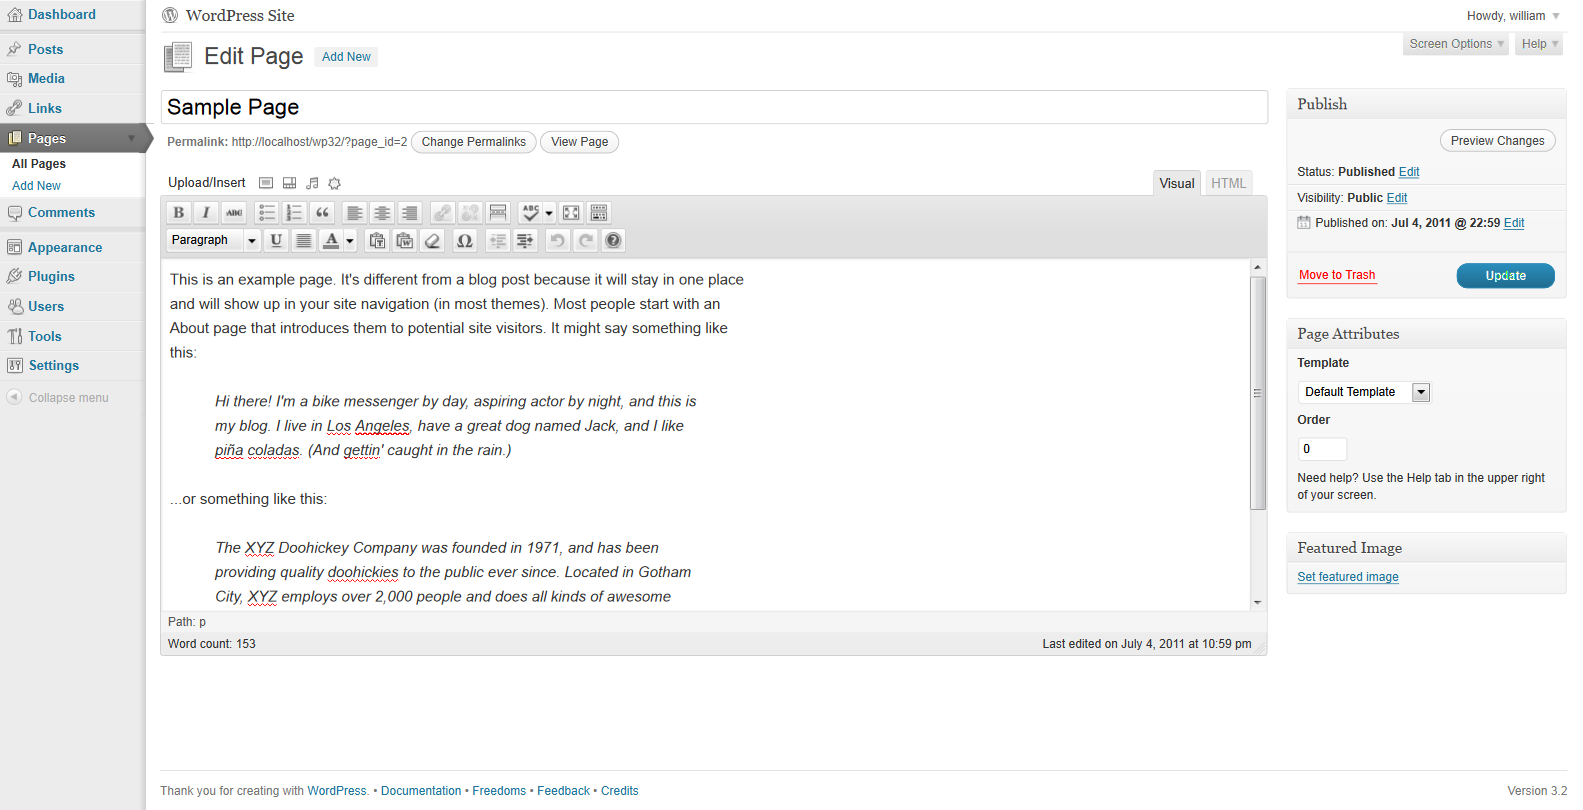Open the text color picker arrow

[x=350, y=240]
